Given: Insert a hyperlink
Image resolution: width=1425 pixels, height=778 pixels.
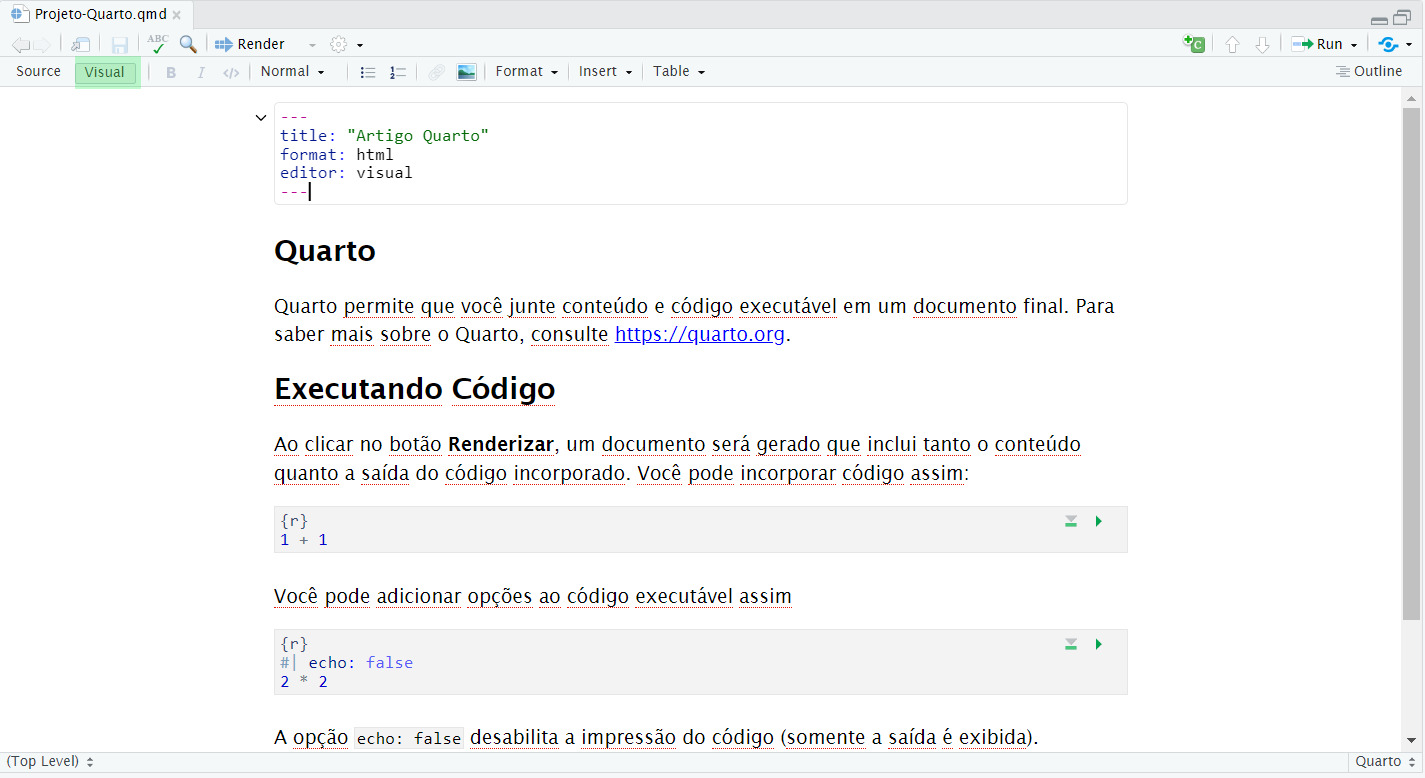Looking at the screenshot, I should click(x=436, y=72).
